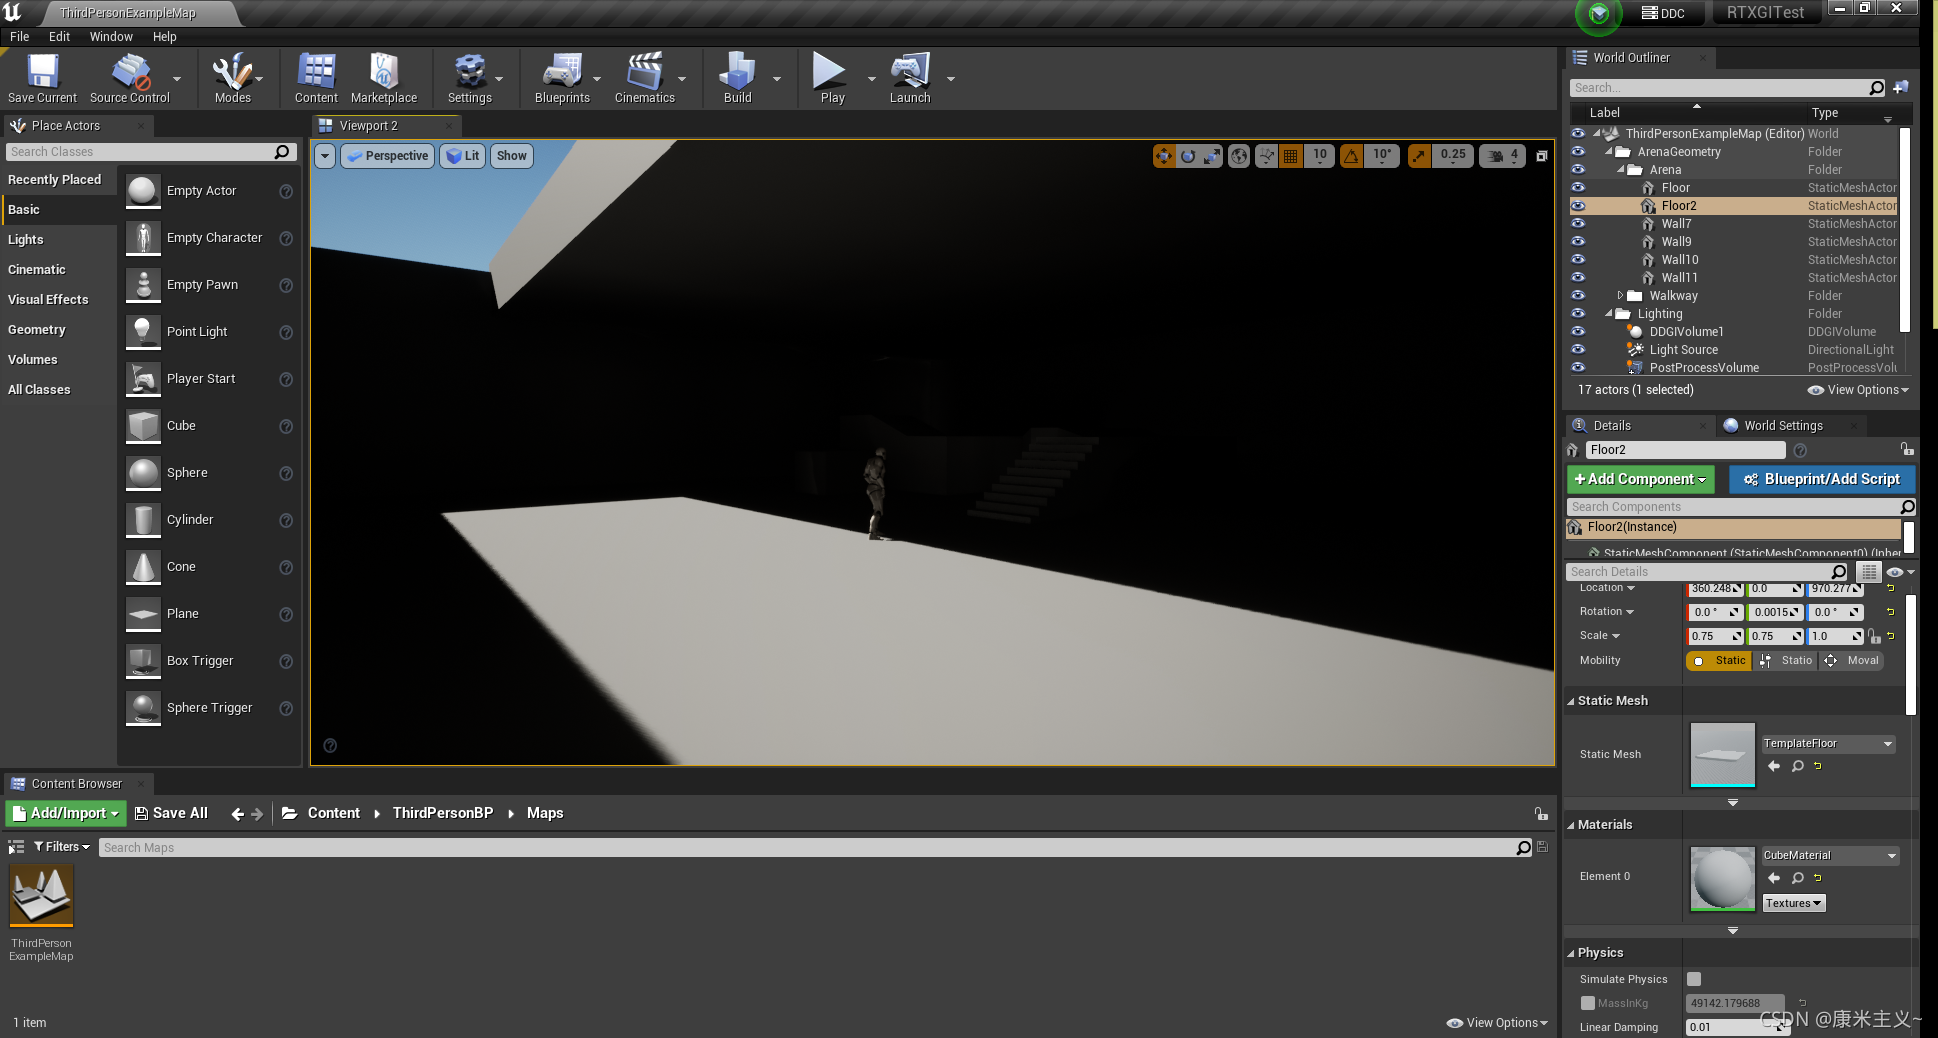Open the File menu

19,37
